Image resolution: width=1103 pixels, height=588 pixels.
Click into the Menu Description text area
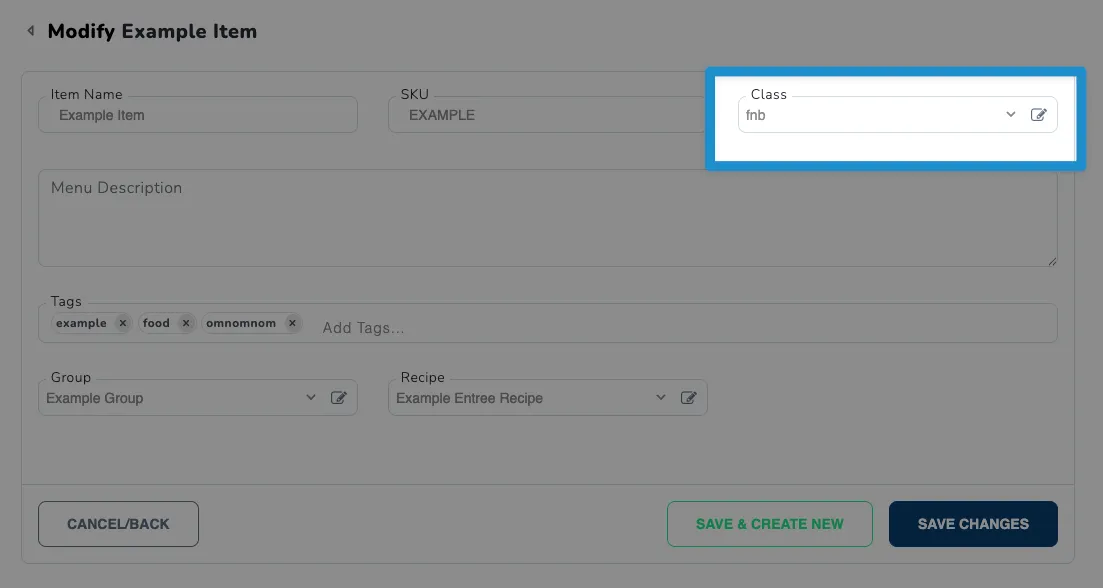547,218
